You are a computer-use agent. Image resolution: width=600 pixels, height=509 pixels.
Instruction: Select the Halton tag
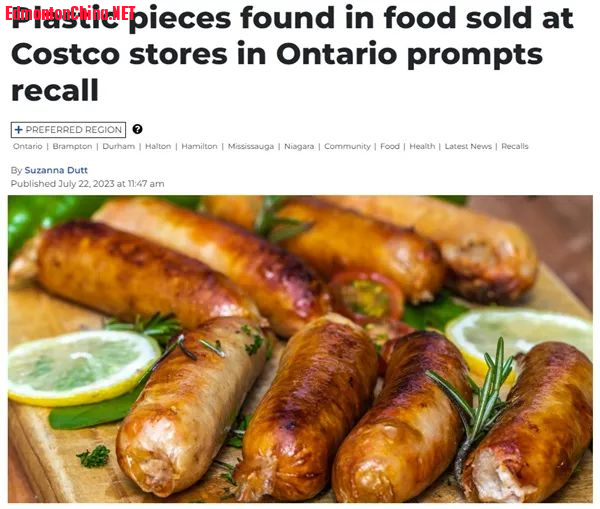(158, 146)
